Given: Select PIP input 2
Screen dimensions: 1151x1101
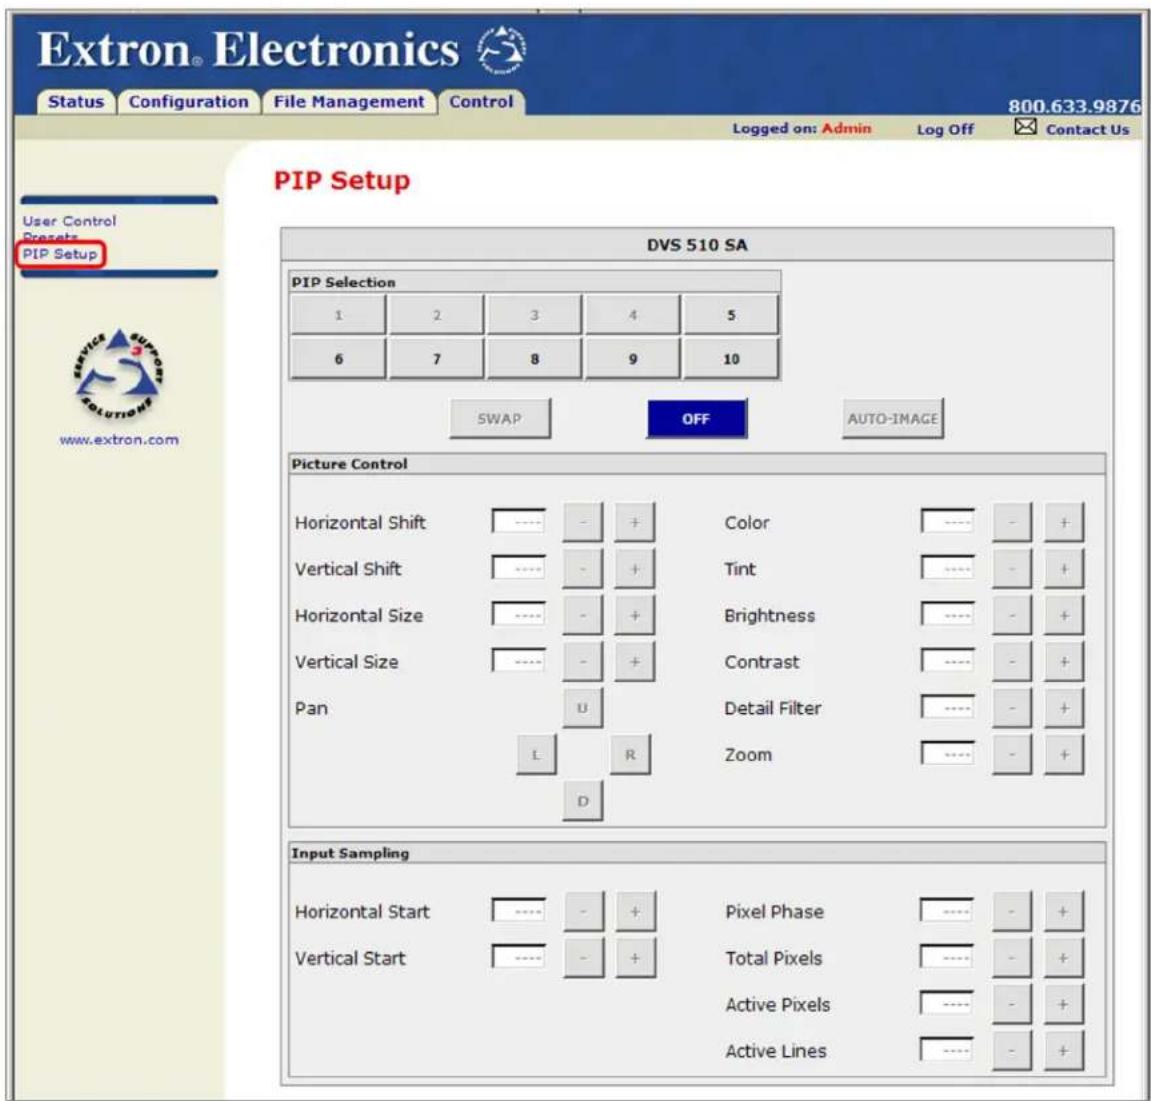Looking at the screenshot, I should coord(437,315).
